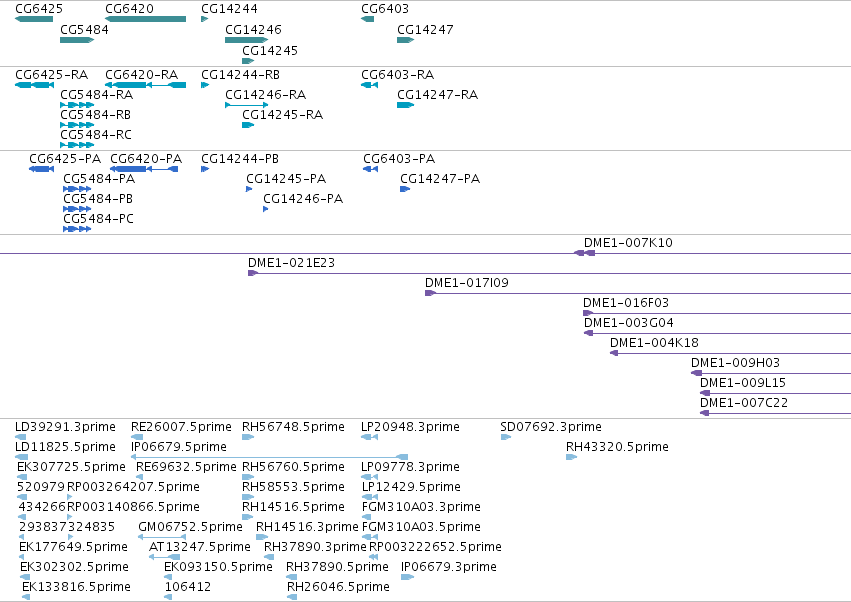
Task: Click the FGM310A03.3prime EST label
Action: 421,507
